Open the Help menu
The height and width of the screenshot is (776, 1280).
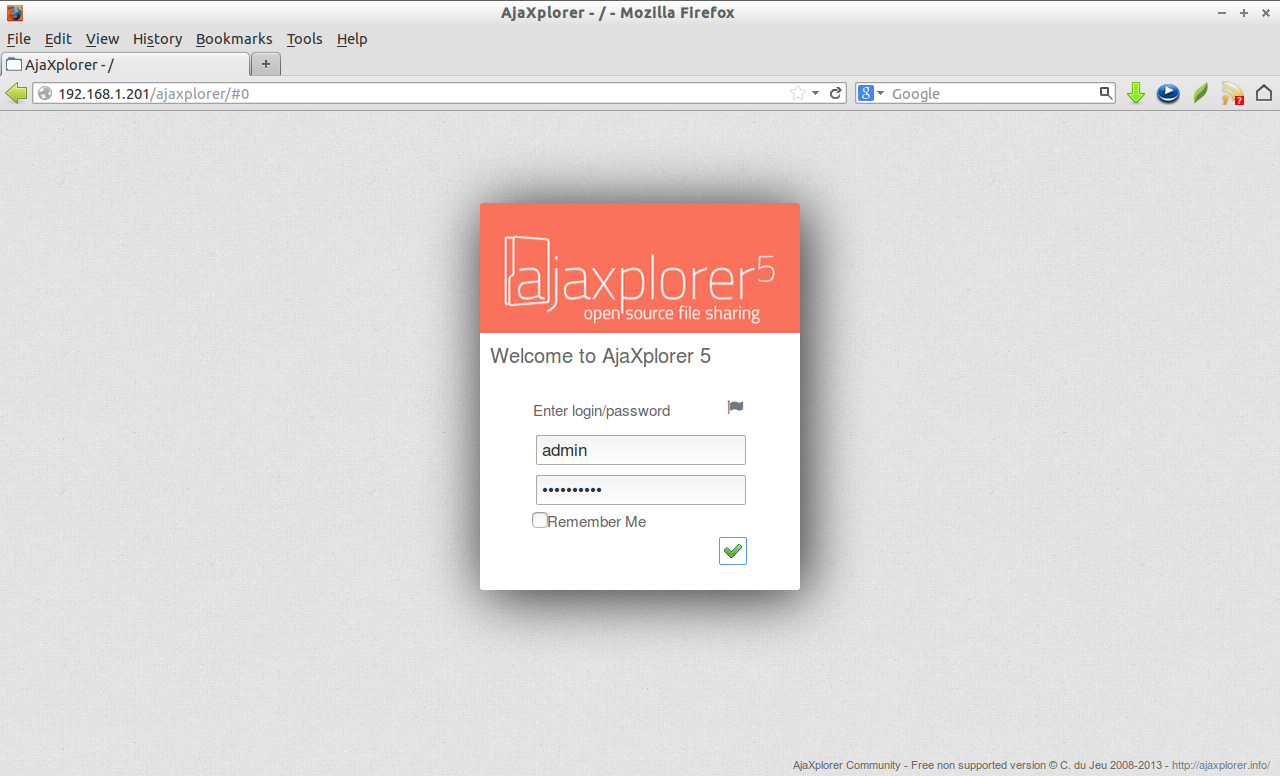pyautogui.click(x=352, y=39)
